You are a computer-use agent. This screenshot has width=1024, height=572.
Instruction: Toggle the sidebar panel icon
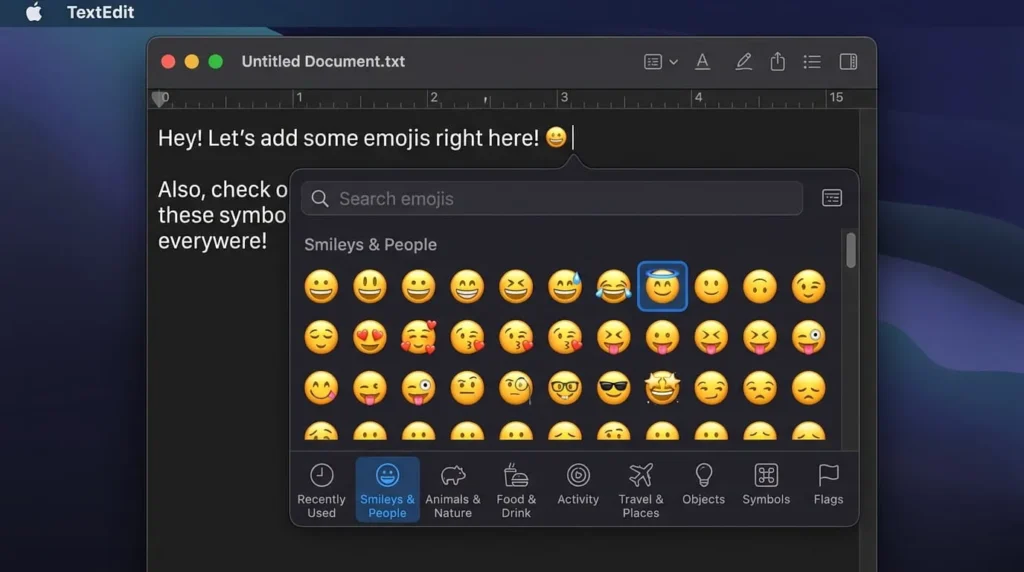tap(848, 61)
